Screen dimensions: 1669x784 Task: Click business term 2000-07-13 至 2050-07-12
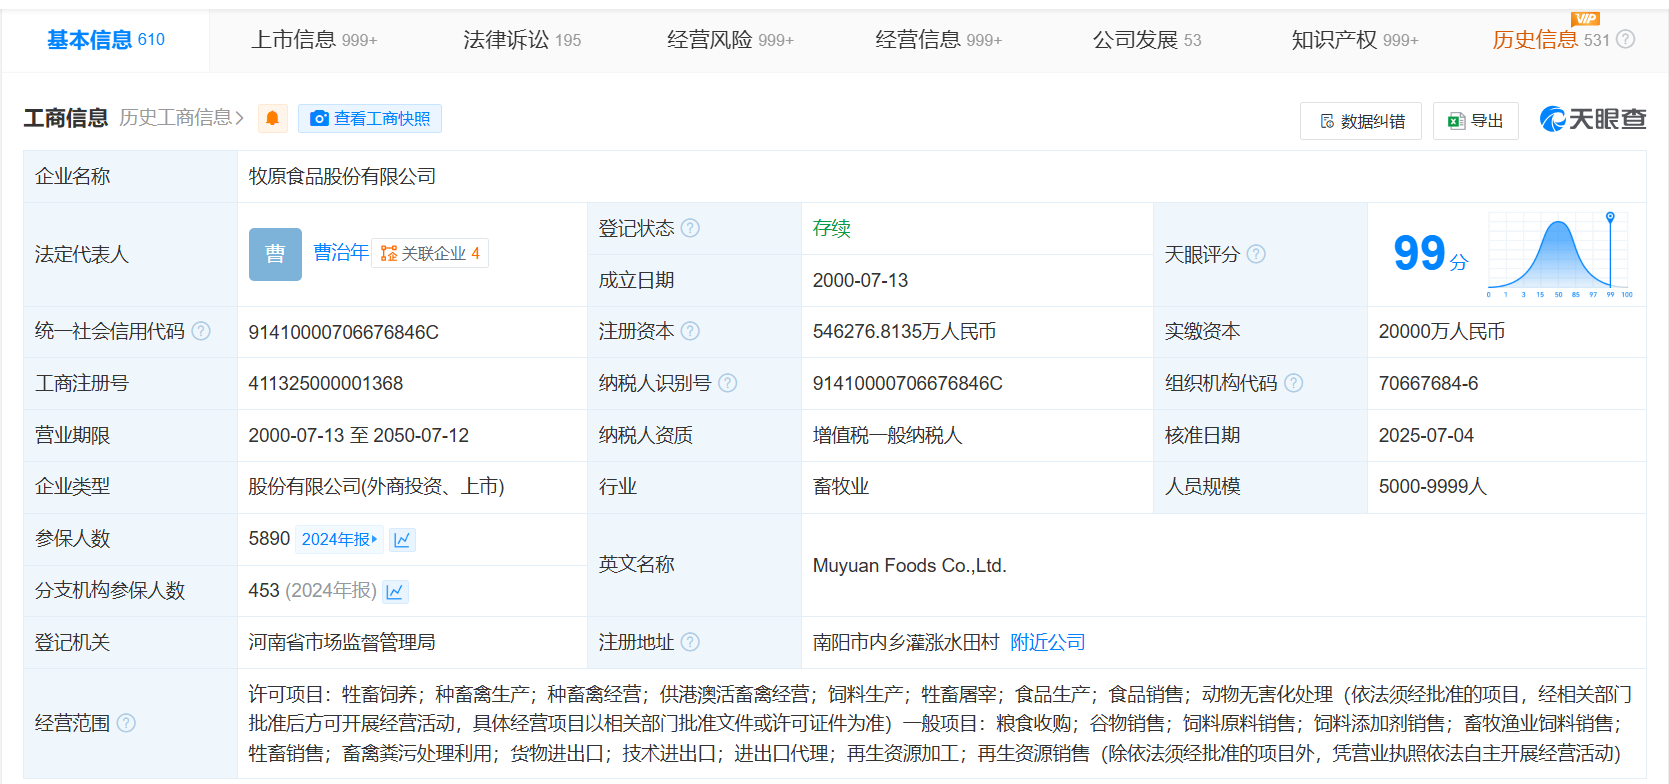(358, 435)
